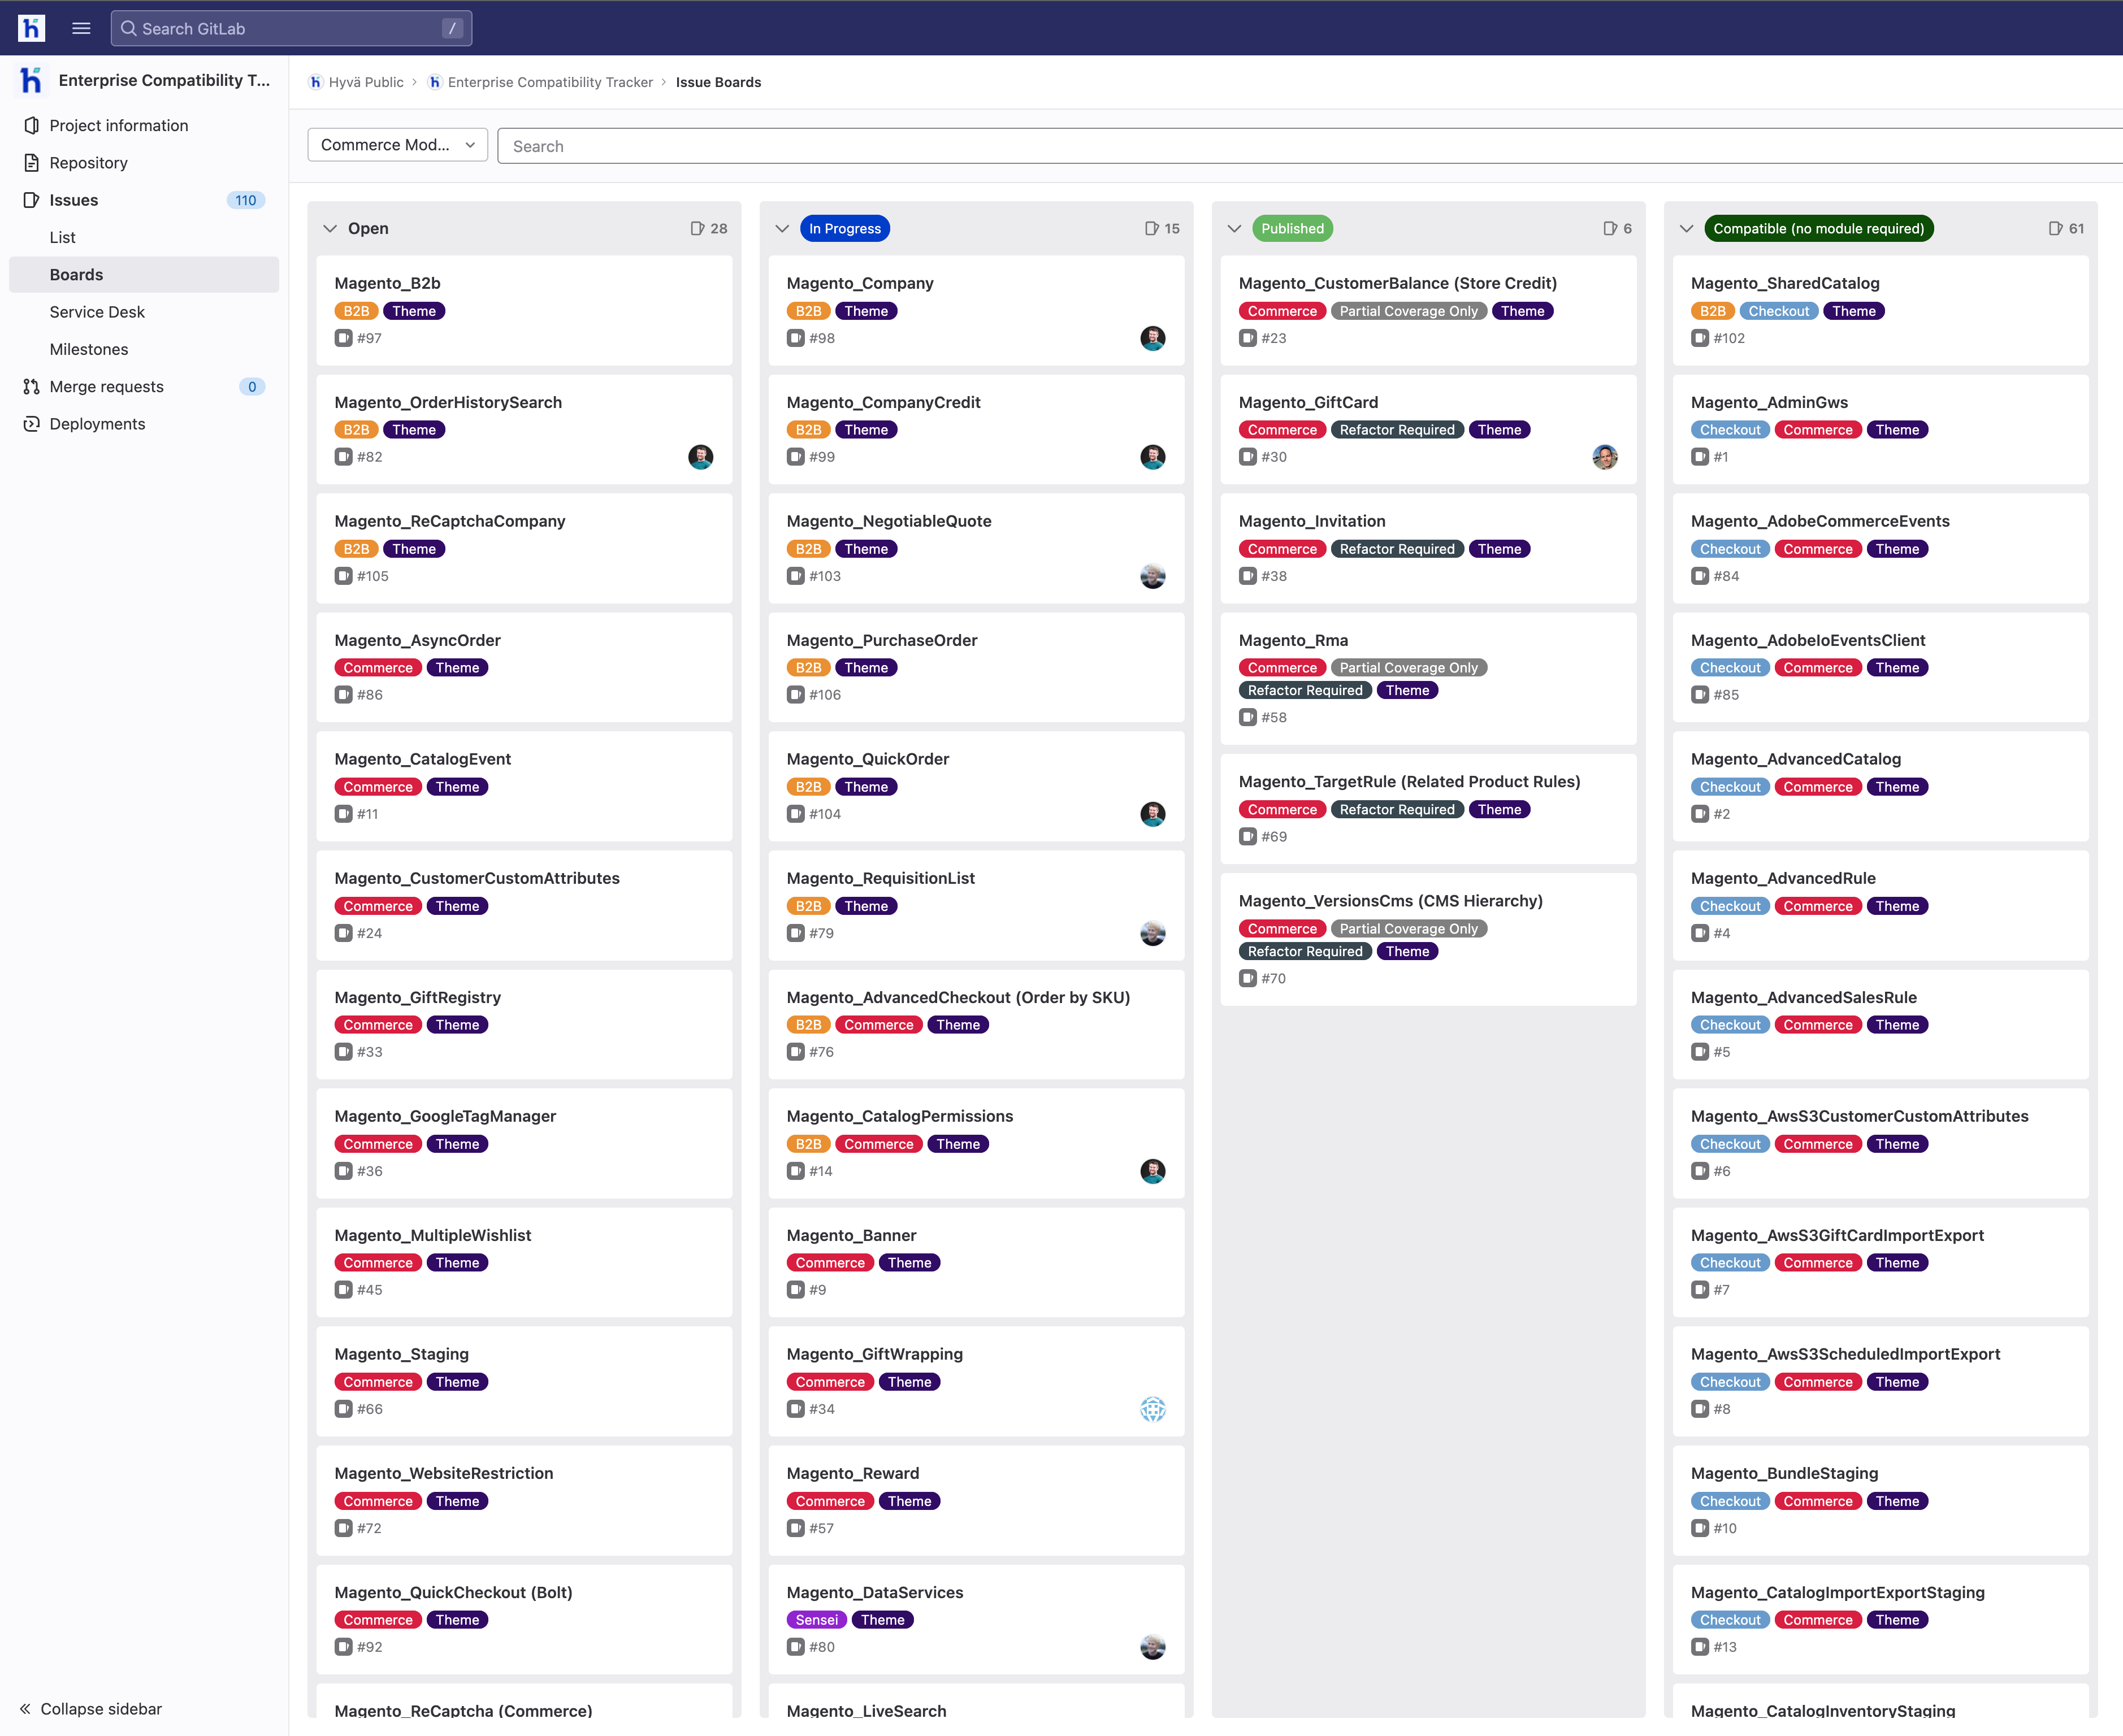Click the Hyvä logo in the top bar

point(31,28)
